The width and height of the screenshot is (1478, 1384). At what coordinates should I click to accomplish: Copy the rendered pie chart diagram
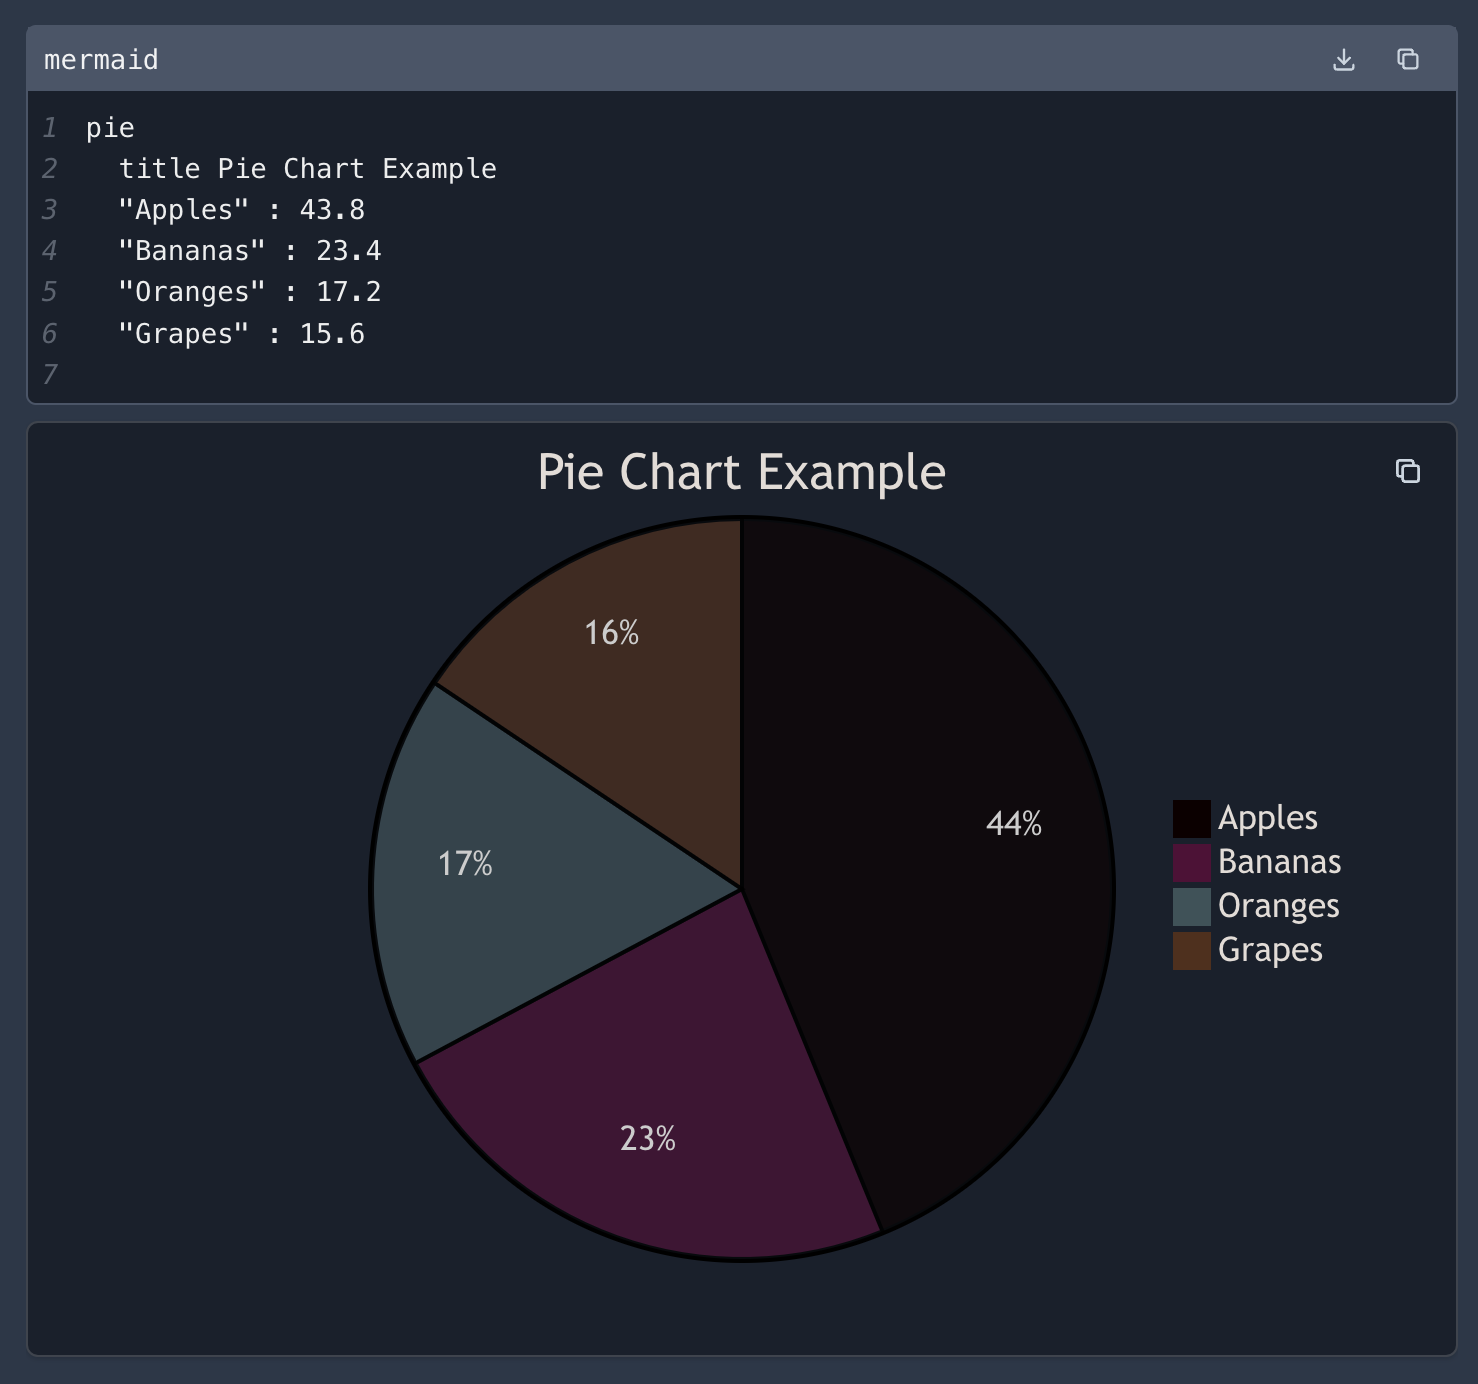click(x=1408, y=471)
